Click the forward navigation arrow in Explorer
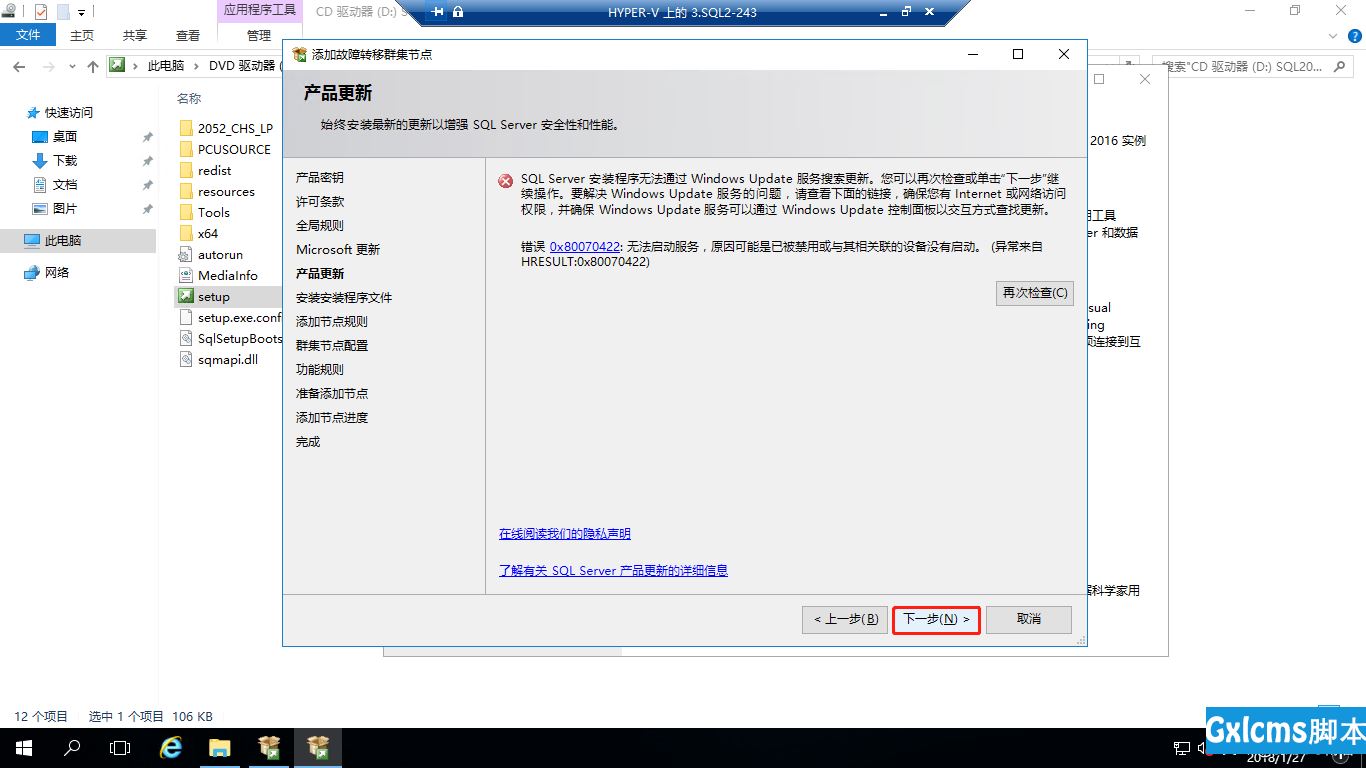This screenshot has width=1366, height=768. (49, 66)
